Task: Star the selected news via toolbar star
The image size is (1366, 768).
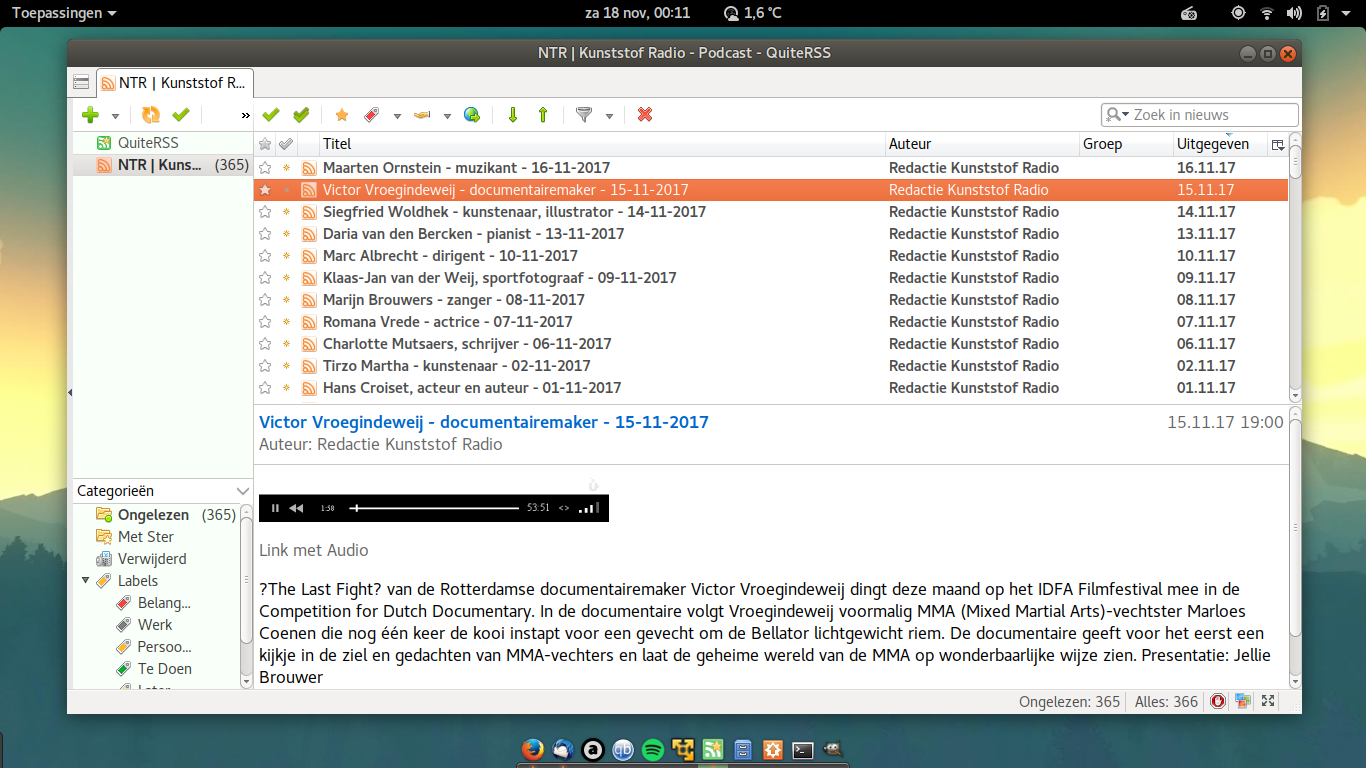Action: [342, 115]
